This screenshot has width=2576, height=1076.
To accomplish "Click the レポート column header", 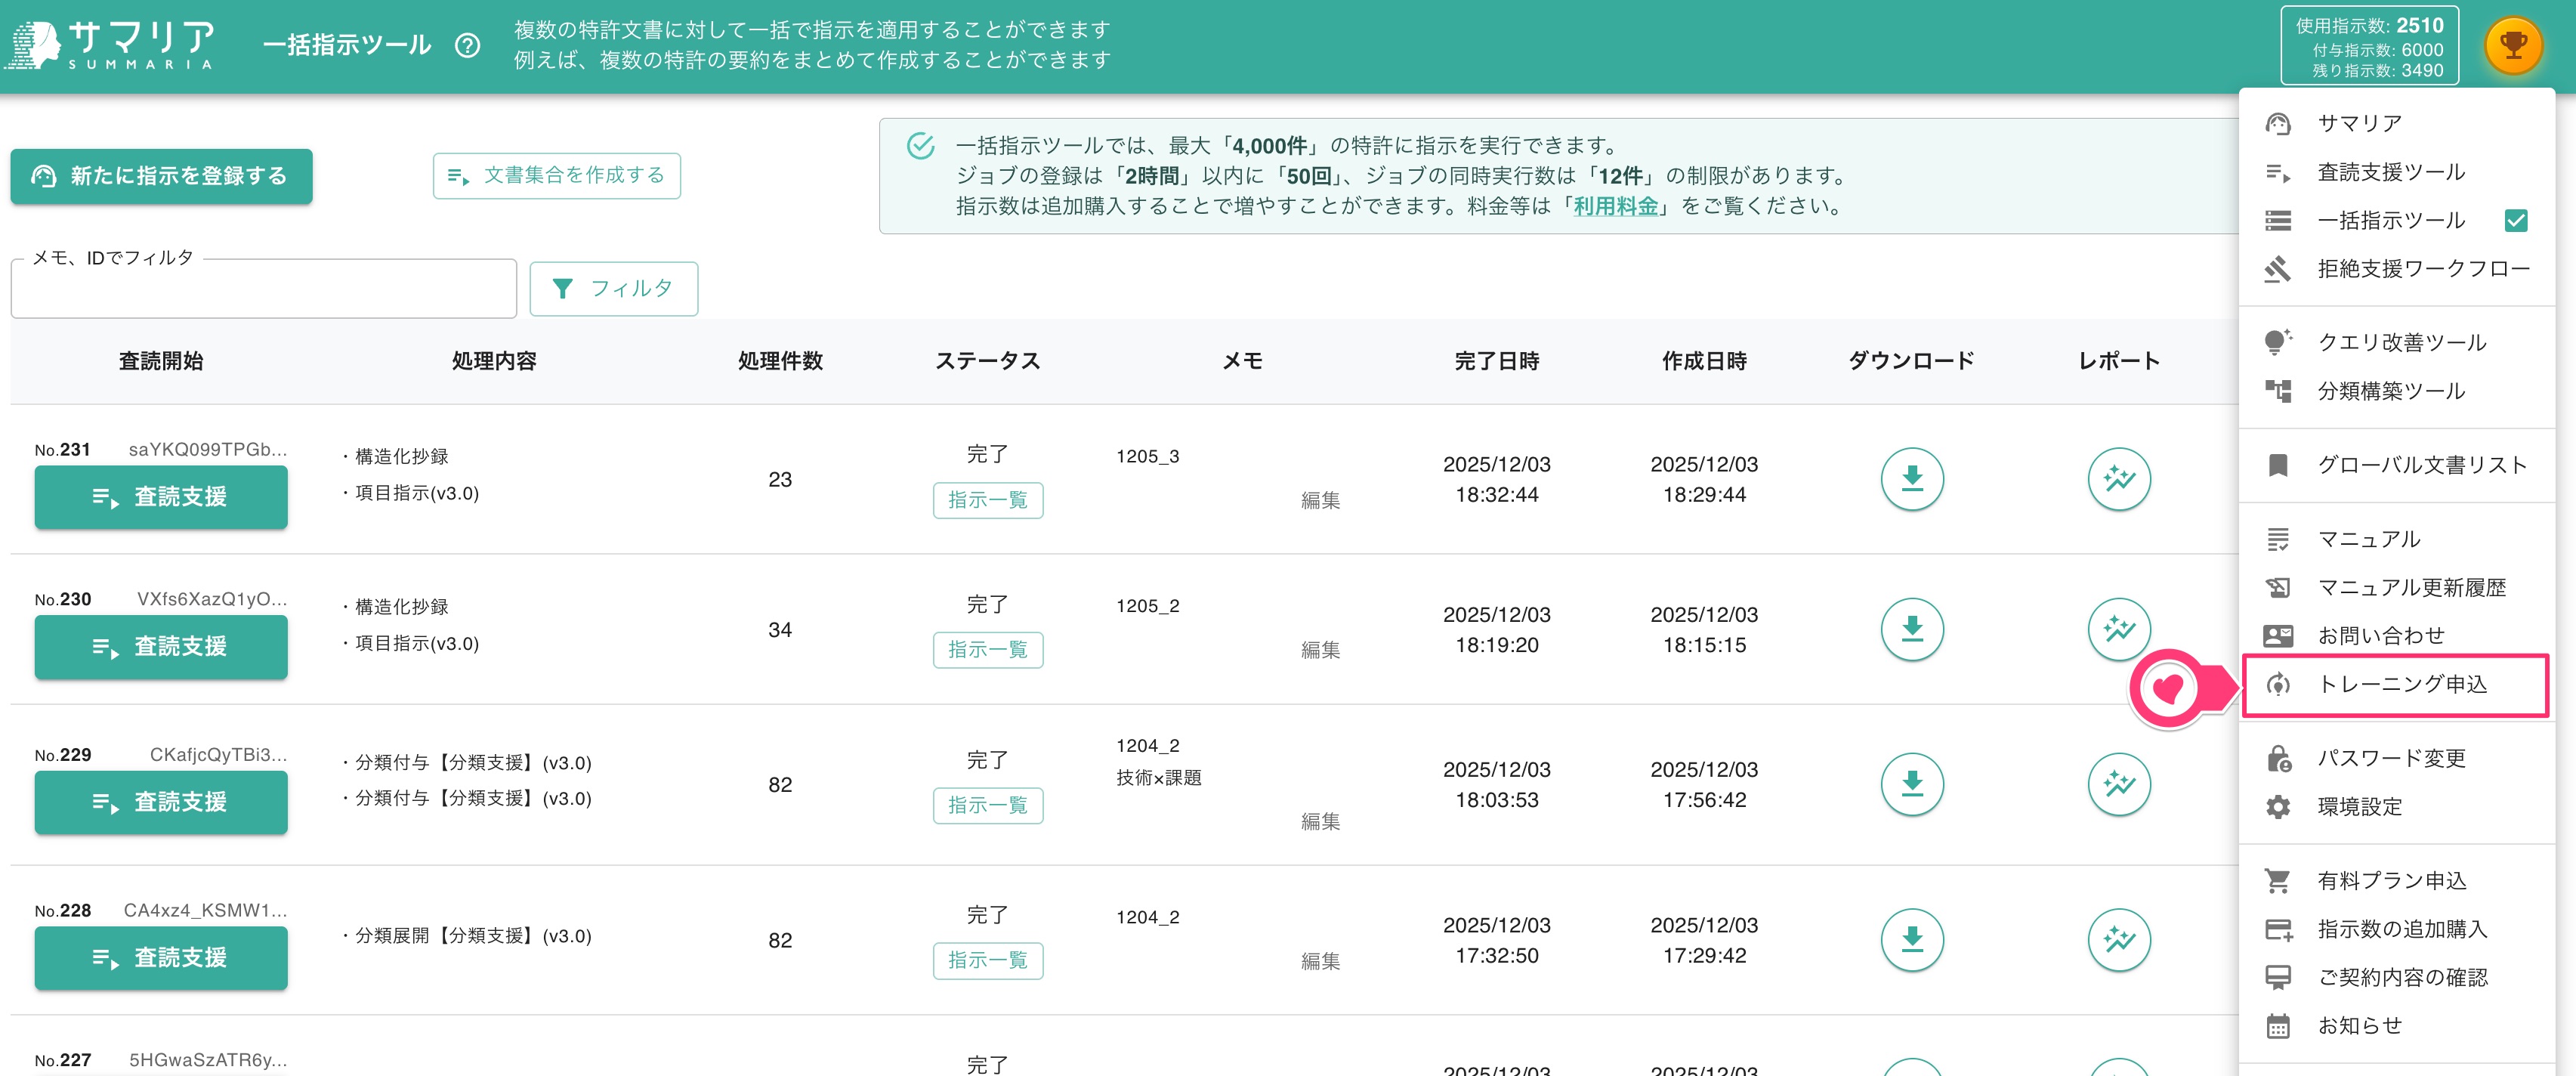I will pos(2119,361).
